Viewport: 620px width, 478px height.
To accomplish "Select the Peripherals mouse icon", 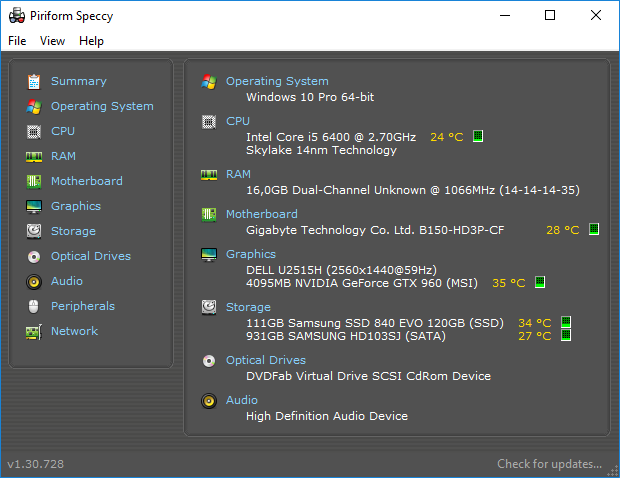I will point(34,306).
